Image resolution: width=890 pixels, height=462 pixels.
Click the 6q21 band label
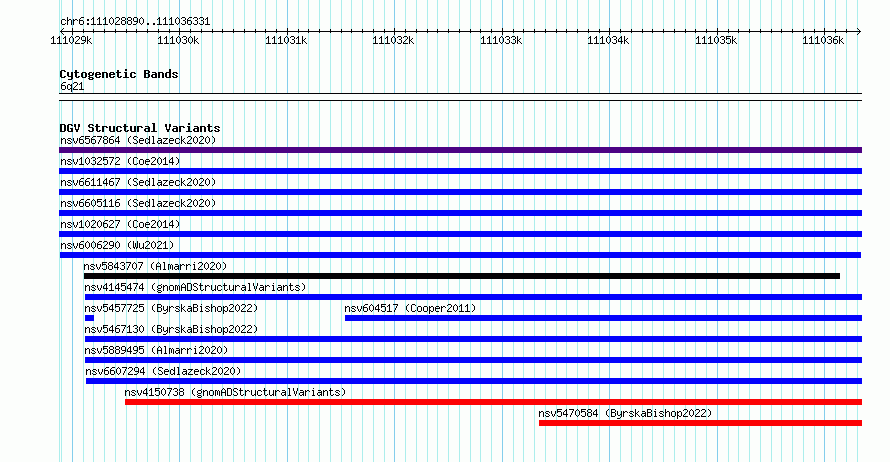72,86
